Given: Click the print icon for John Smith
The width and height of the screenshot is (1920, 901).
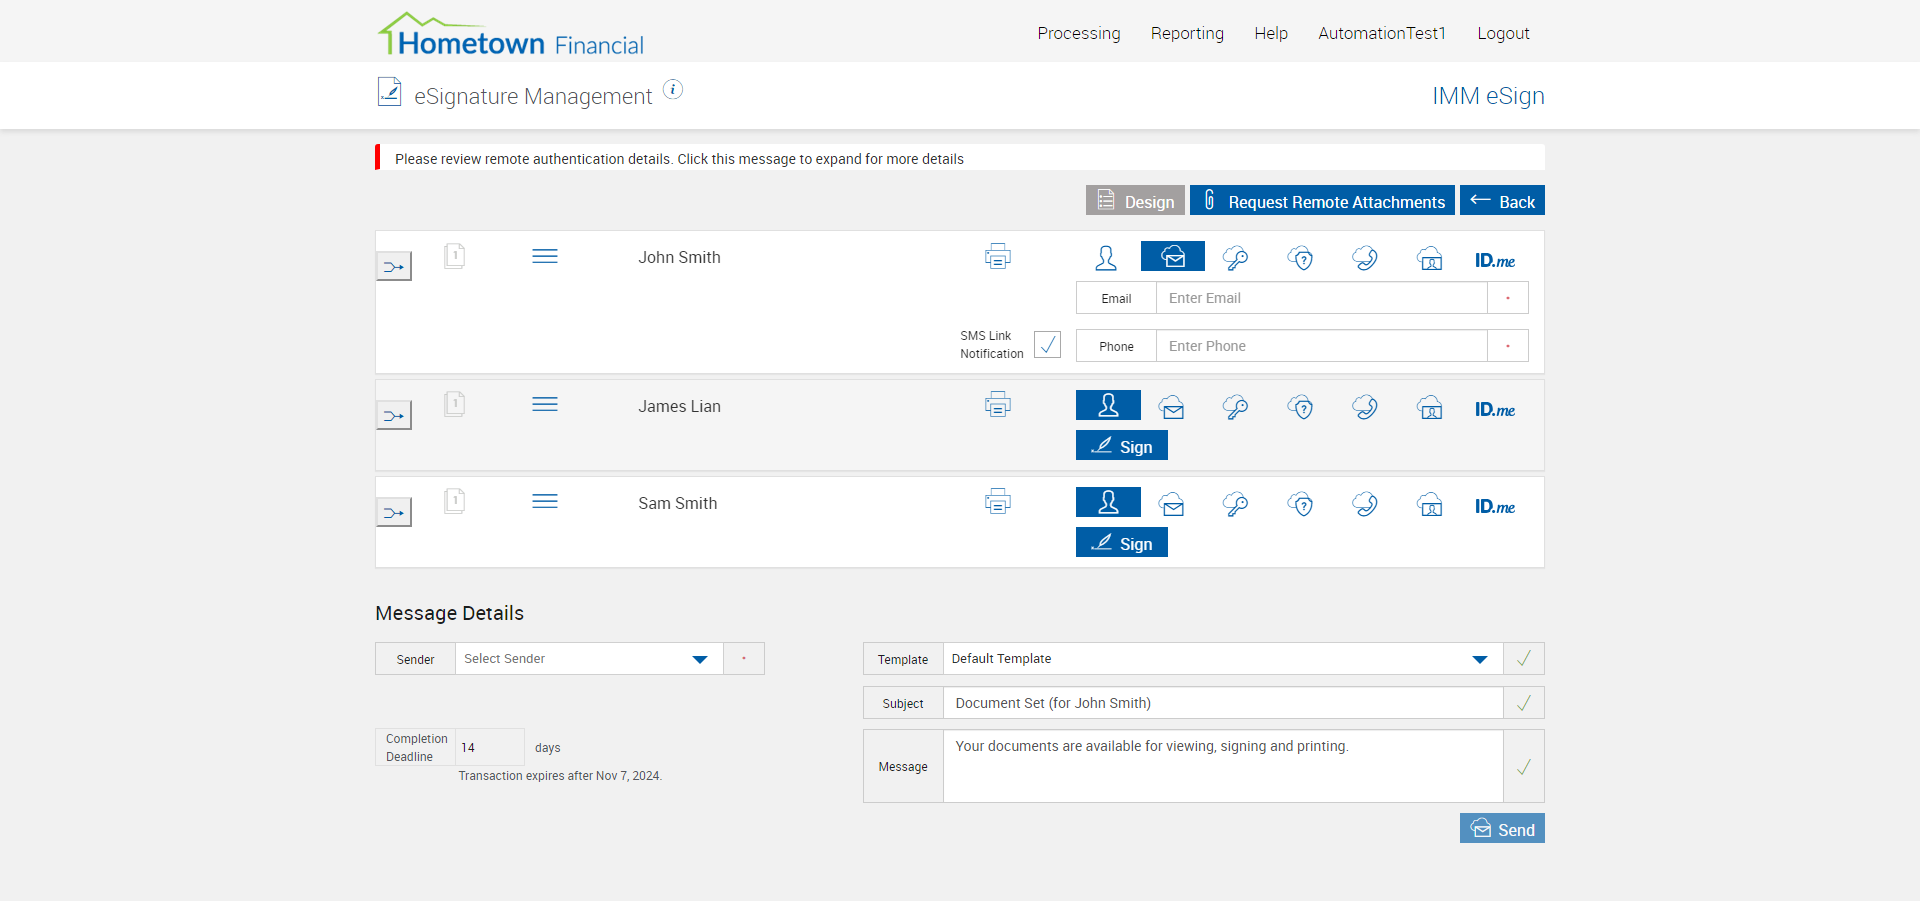Looking at the screenshot, I should tap(997, 257).
